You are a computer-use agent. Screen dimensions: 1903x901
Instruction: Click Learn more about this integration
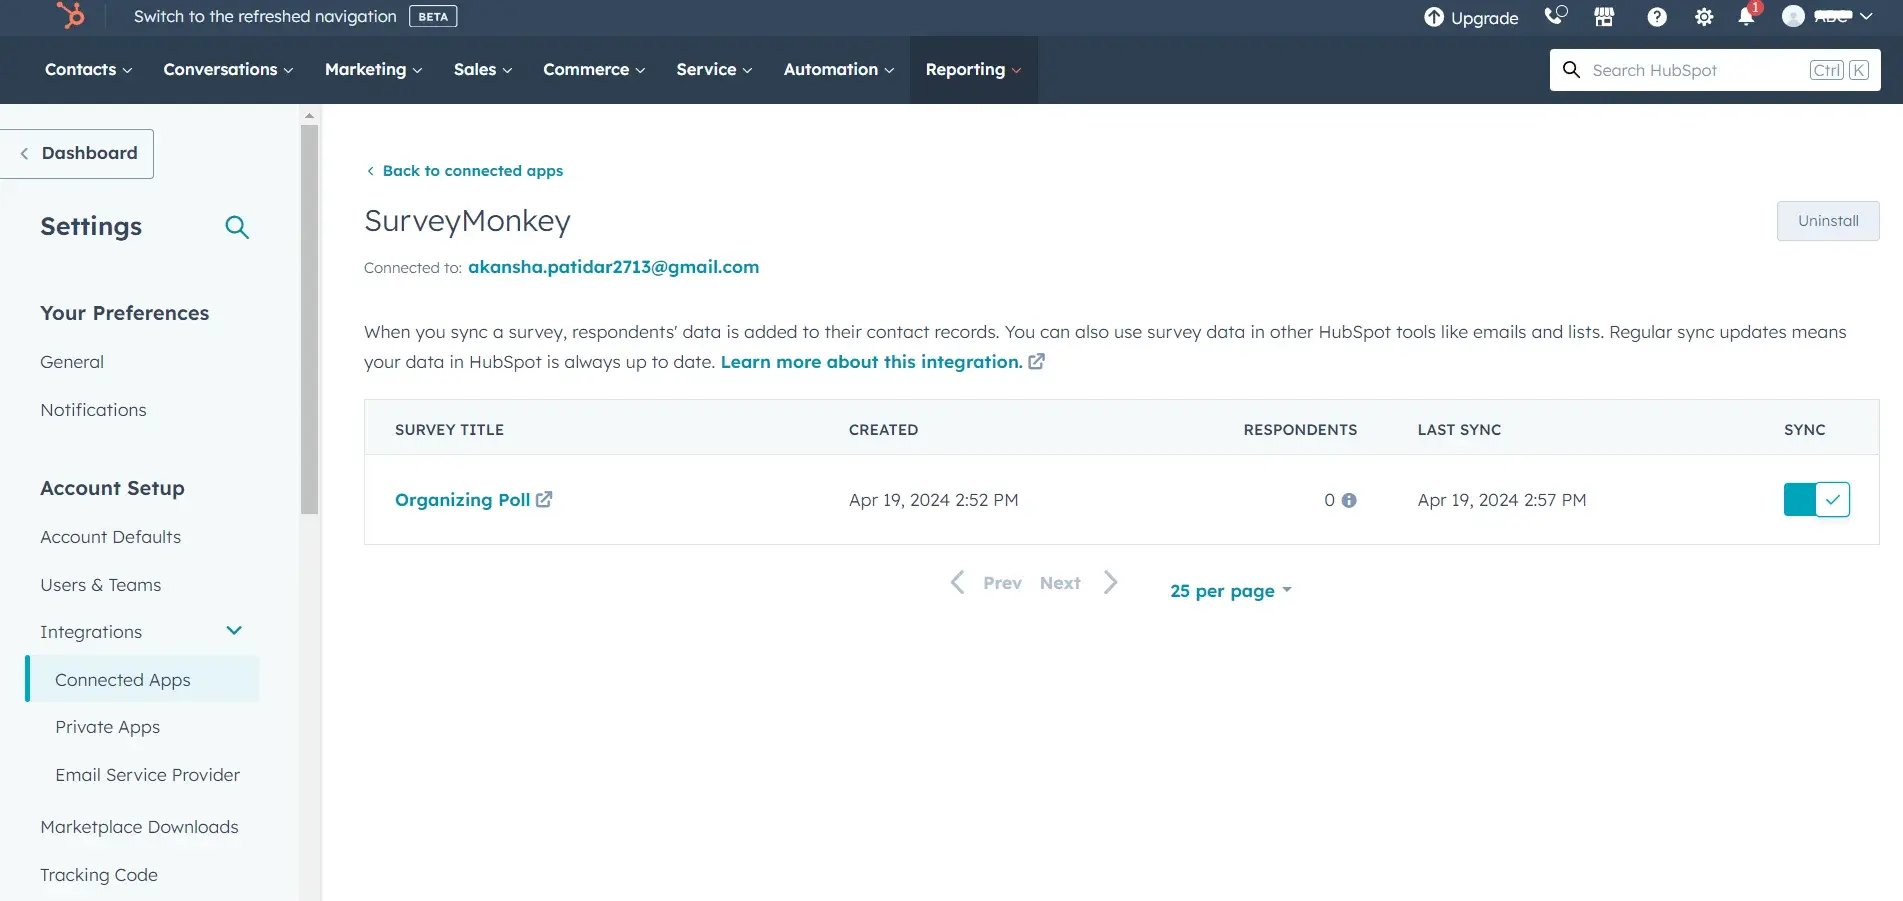872,362
